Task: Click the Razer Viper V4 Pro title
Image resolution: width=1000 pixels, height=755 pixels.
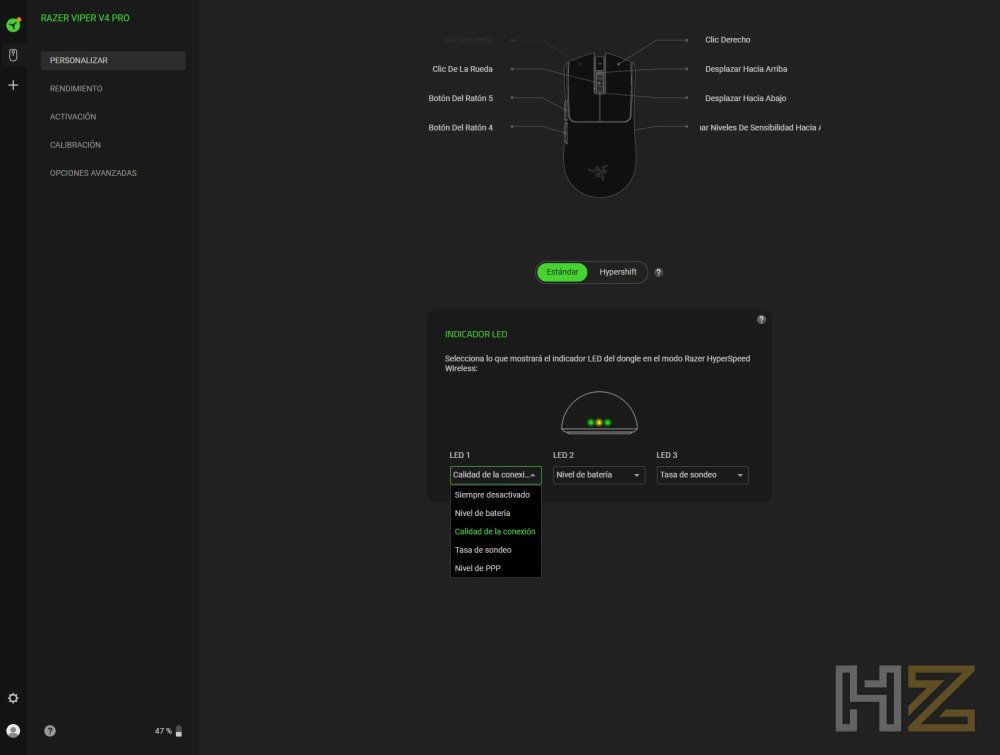Action: 85,18
